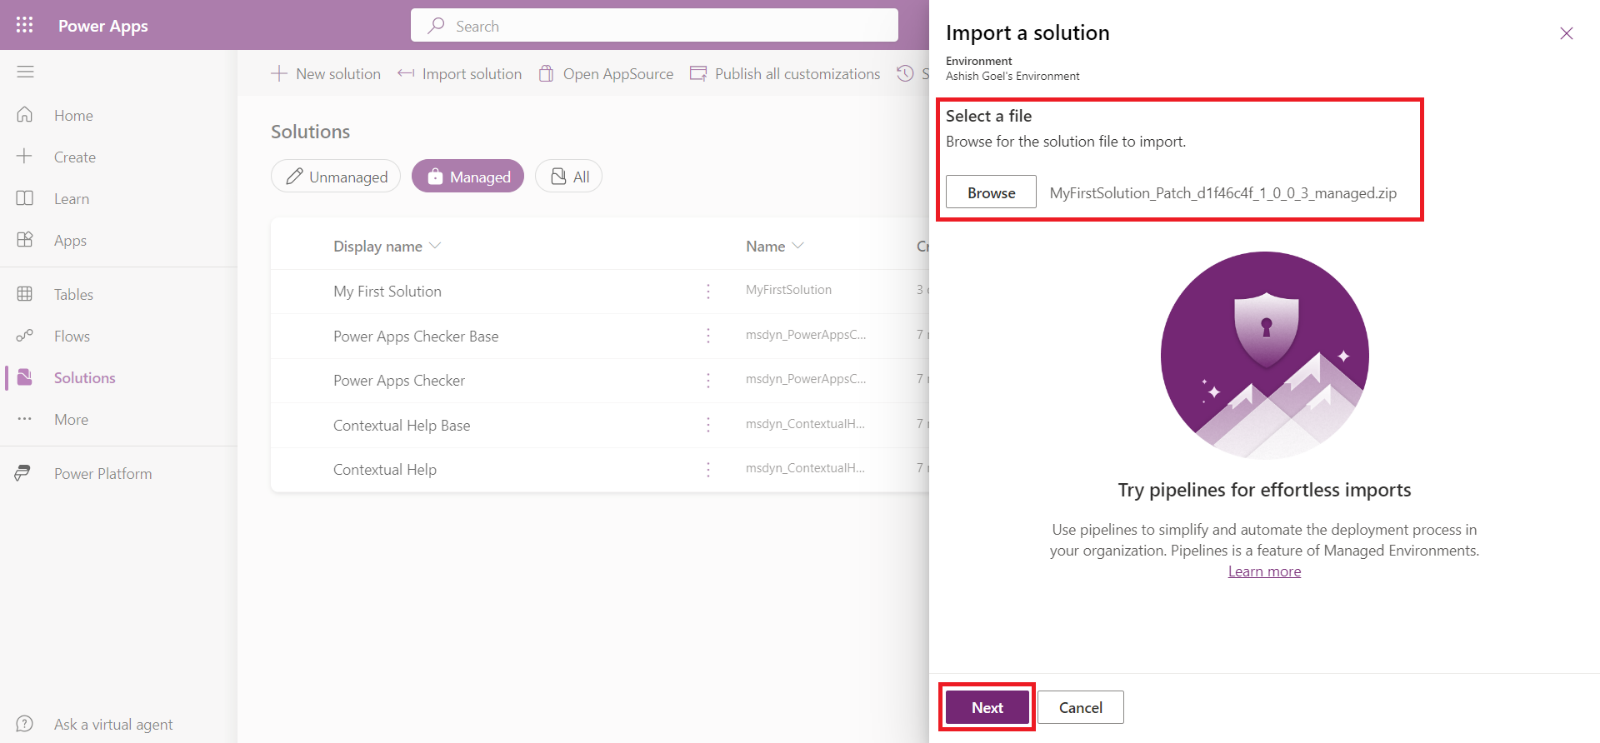Open Flows icon in left navigation
Viewport: 1600px width, 743px height.
pyautogui.click(x=25, y=336)
